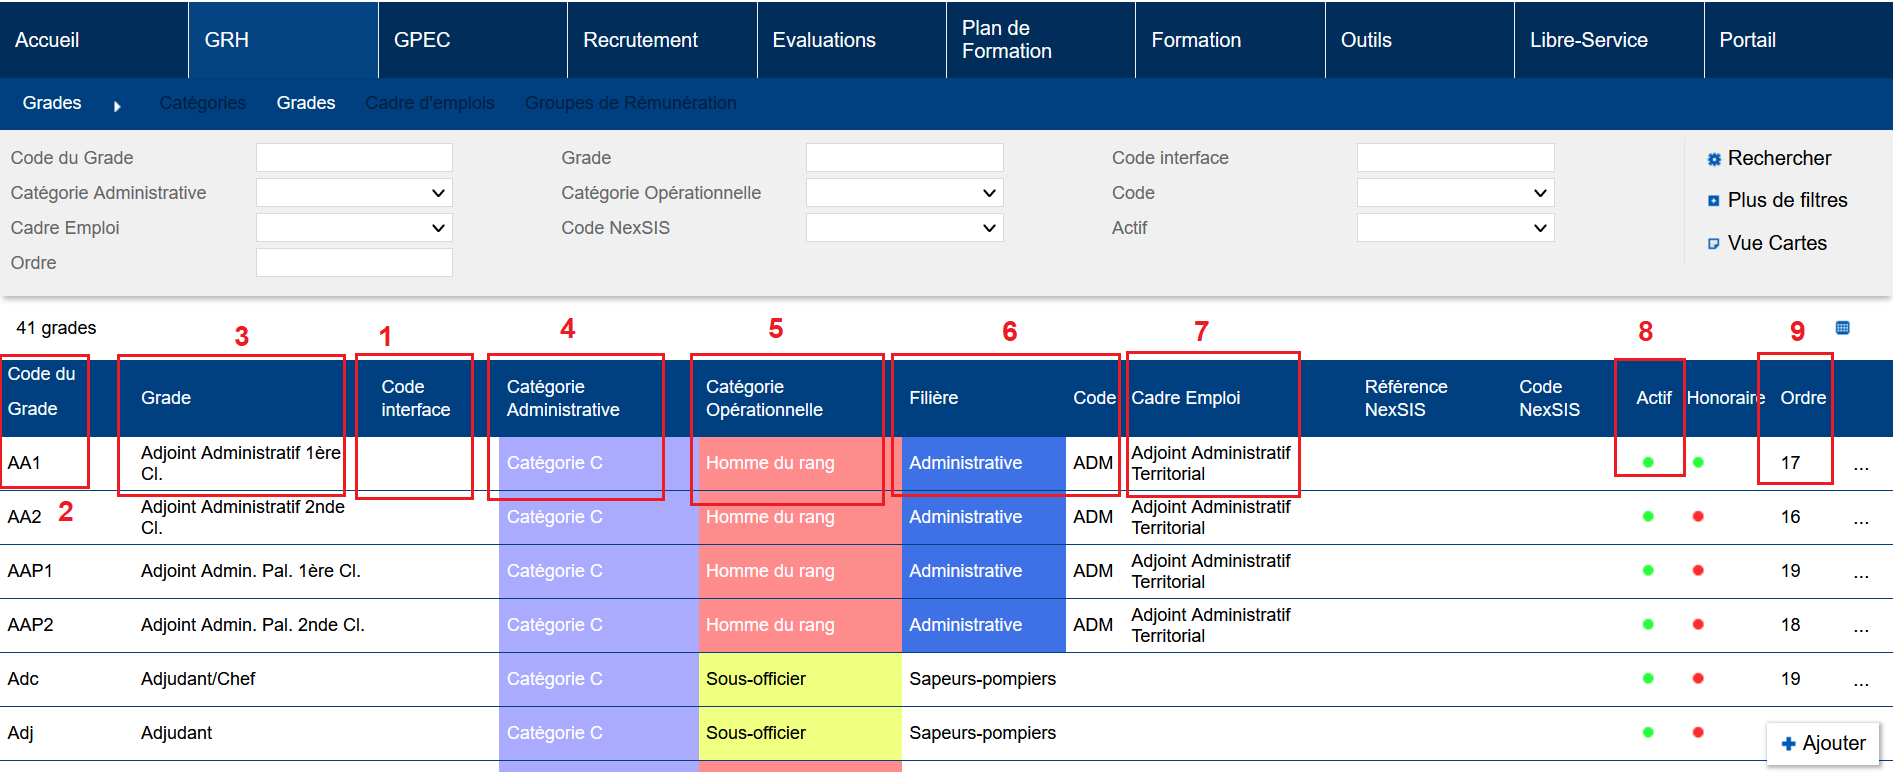Screen dimensions: 1893x772
Task: Click the plus icon on Ajouter
Action: coord(1788,744)
